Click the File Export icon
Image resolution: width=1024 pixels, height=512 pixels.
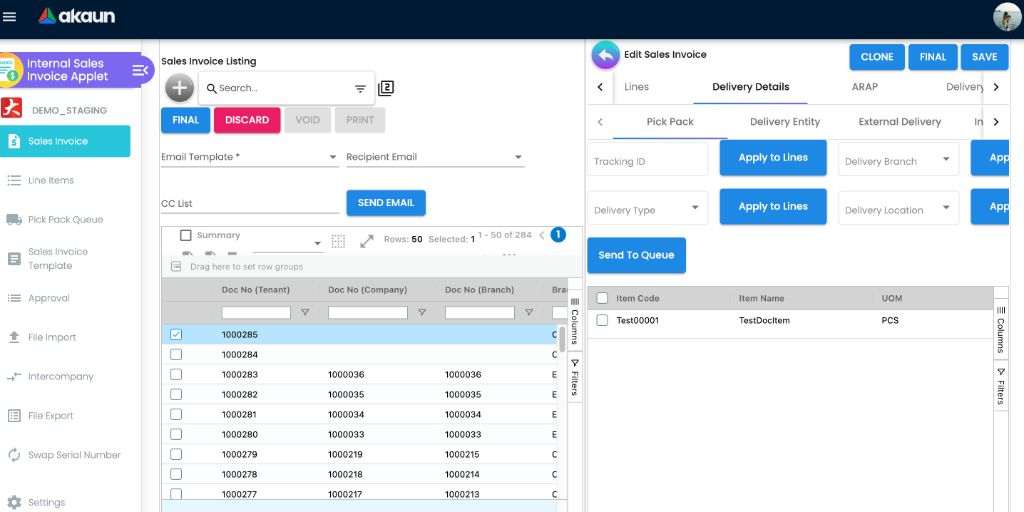point(14,416)
